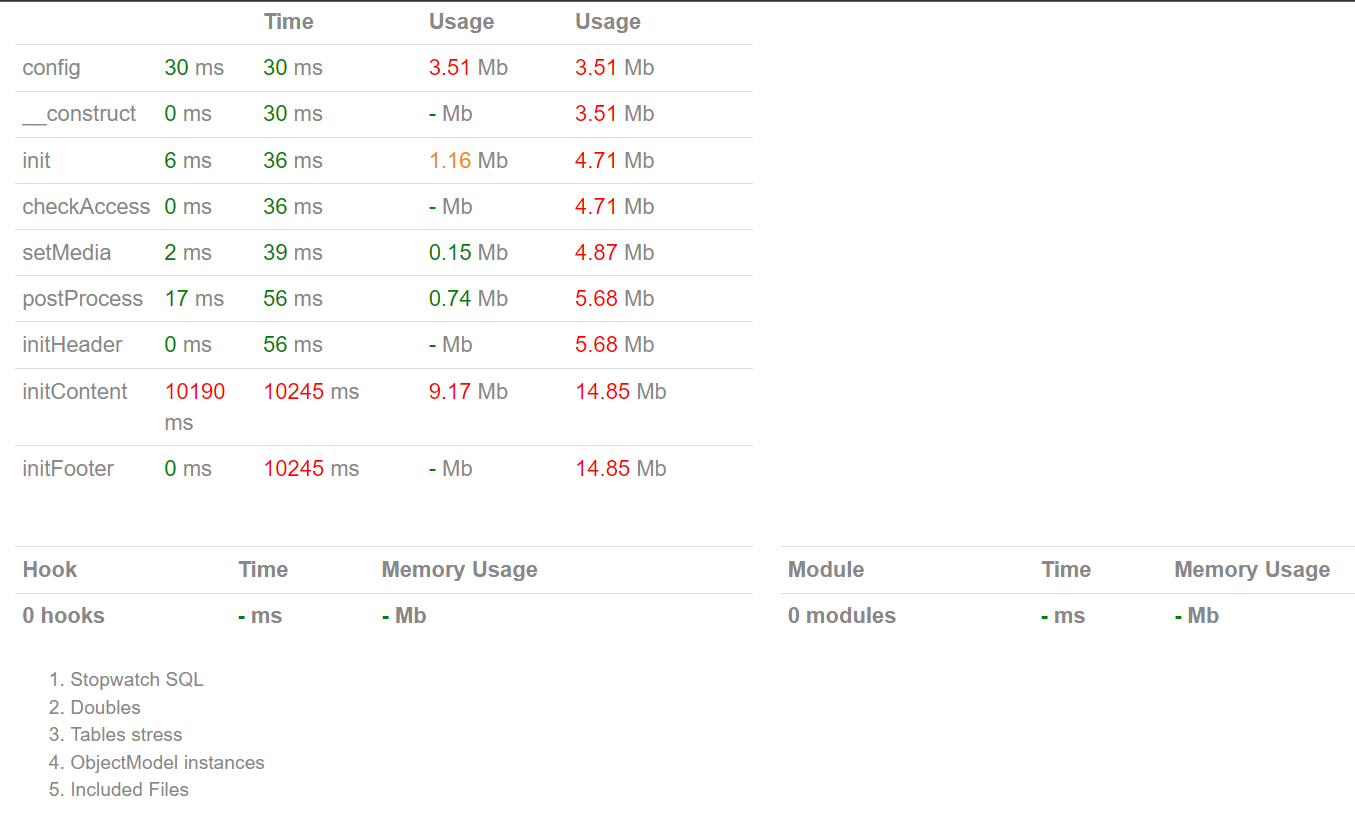This screenshot has width=1355, height=832.
Task: Click 10245 ms in the initContent row
Action: click(x=312, y=391)
